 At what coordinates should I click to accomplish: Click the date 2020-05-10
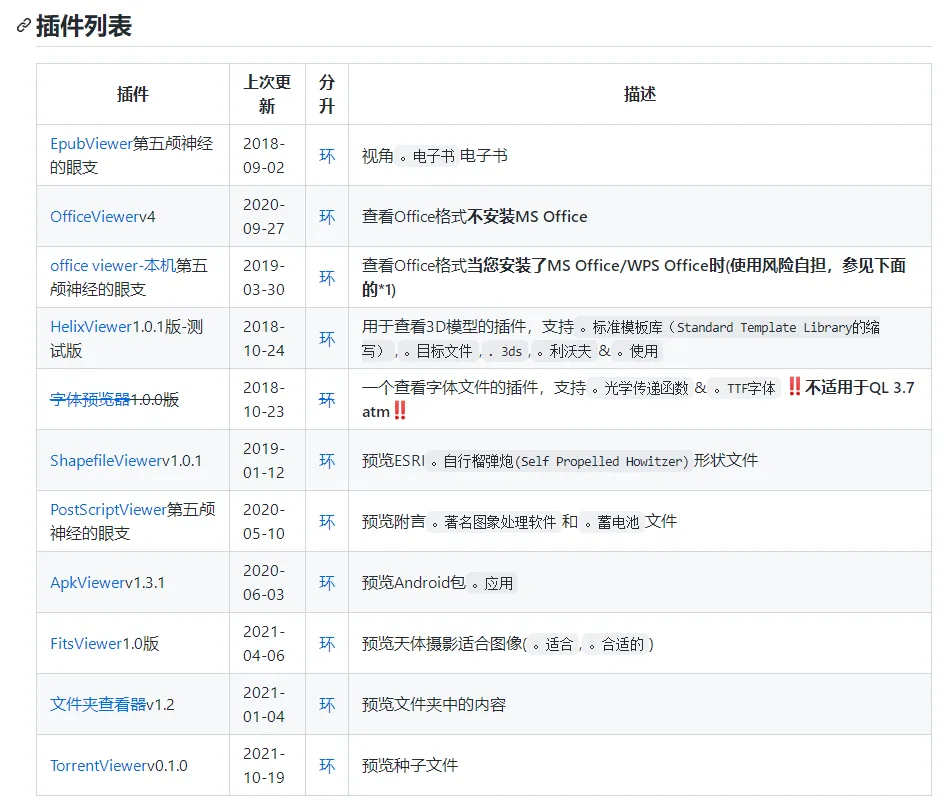264,522
